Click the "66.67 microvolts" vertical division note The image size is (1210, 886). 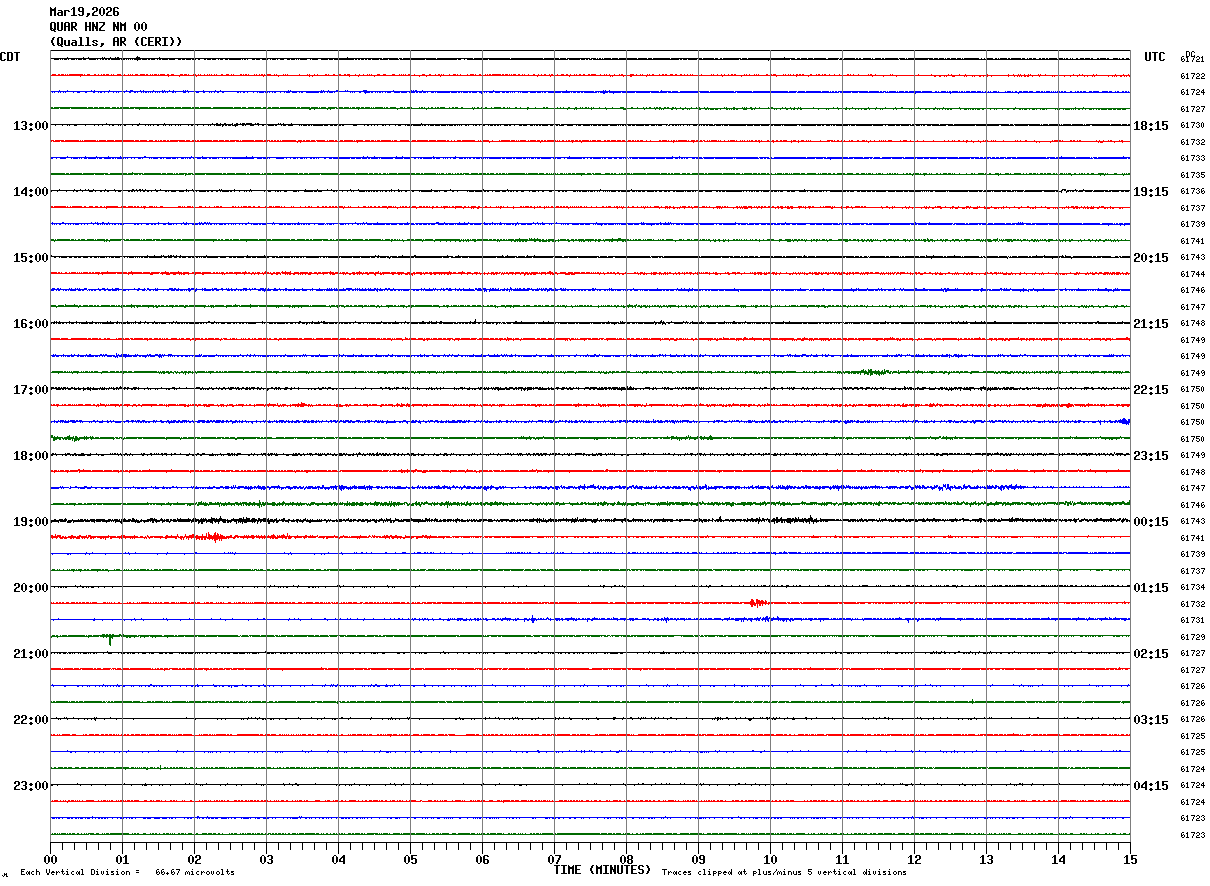(195, 872)
